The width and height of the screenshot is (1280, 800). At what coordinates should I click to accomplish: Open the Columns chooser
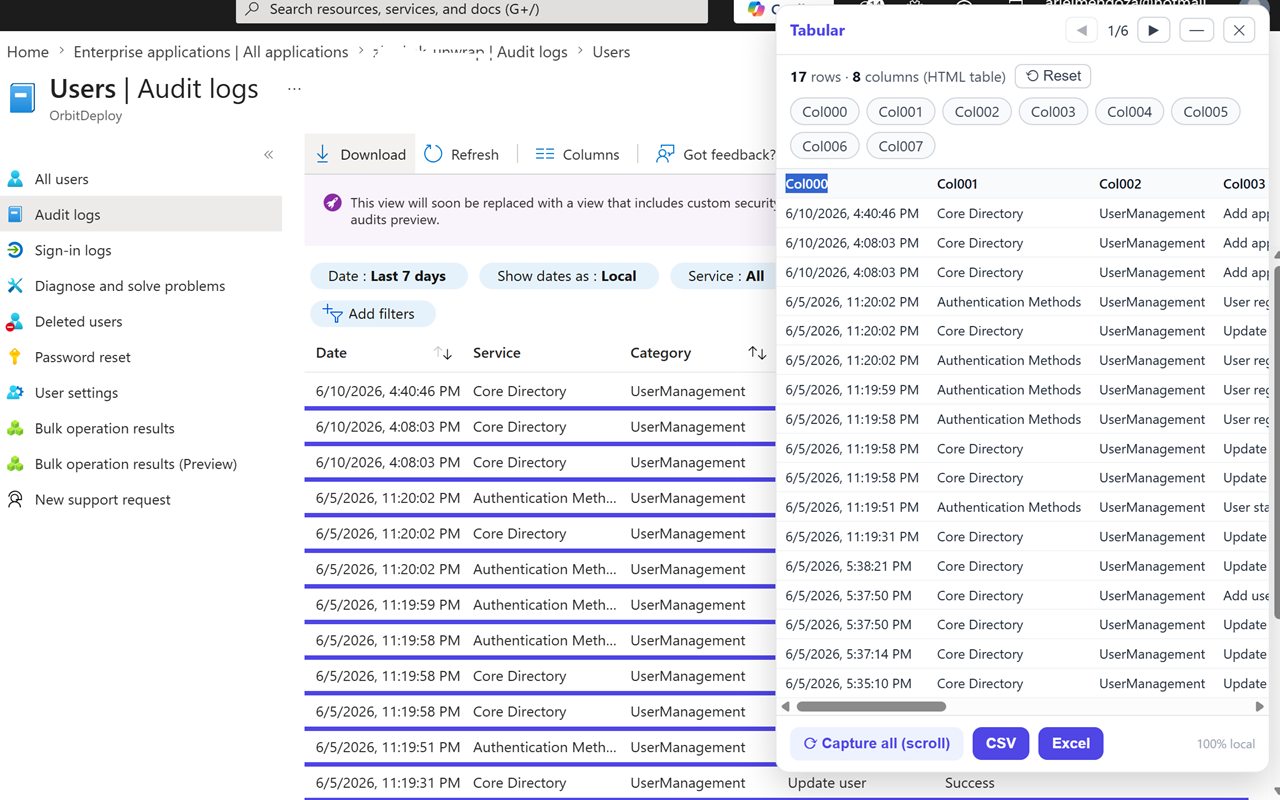(577, 154)
